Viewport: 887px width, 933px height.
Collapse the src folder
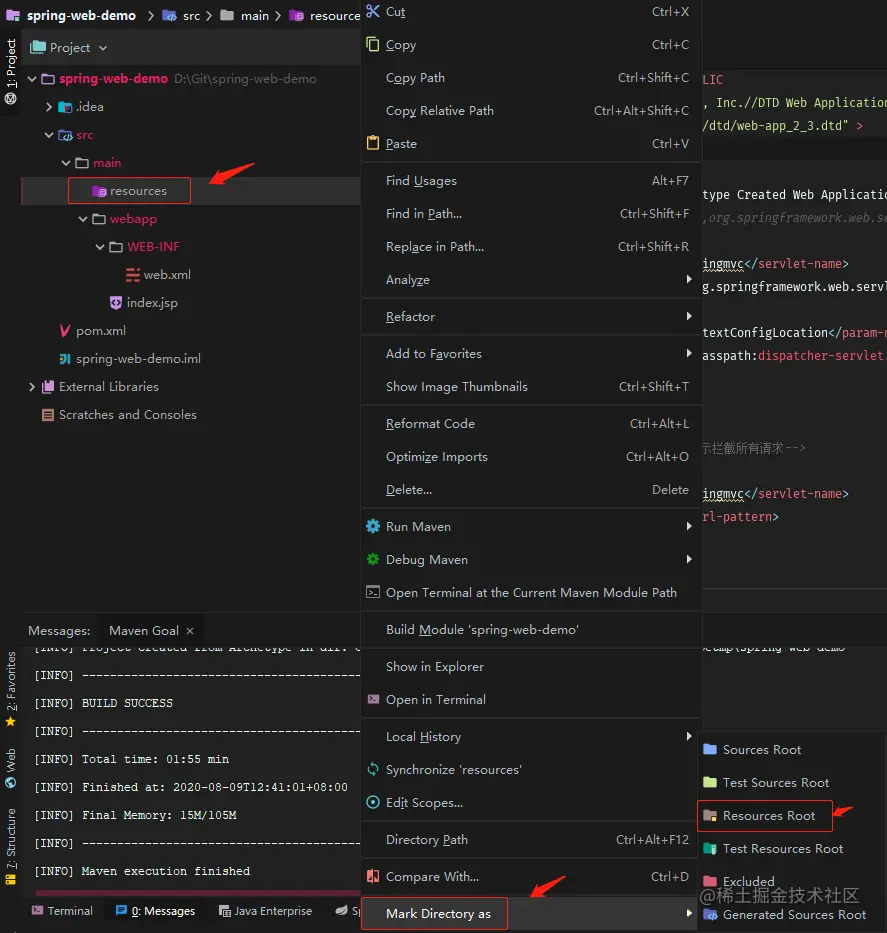(x=49, y=135)
